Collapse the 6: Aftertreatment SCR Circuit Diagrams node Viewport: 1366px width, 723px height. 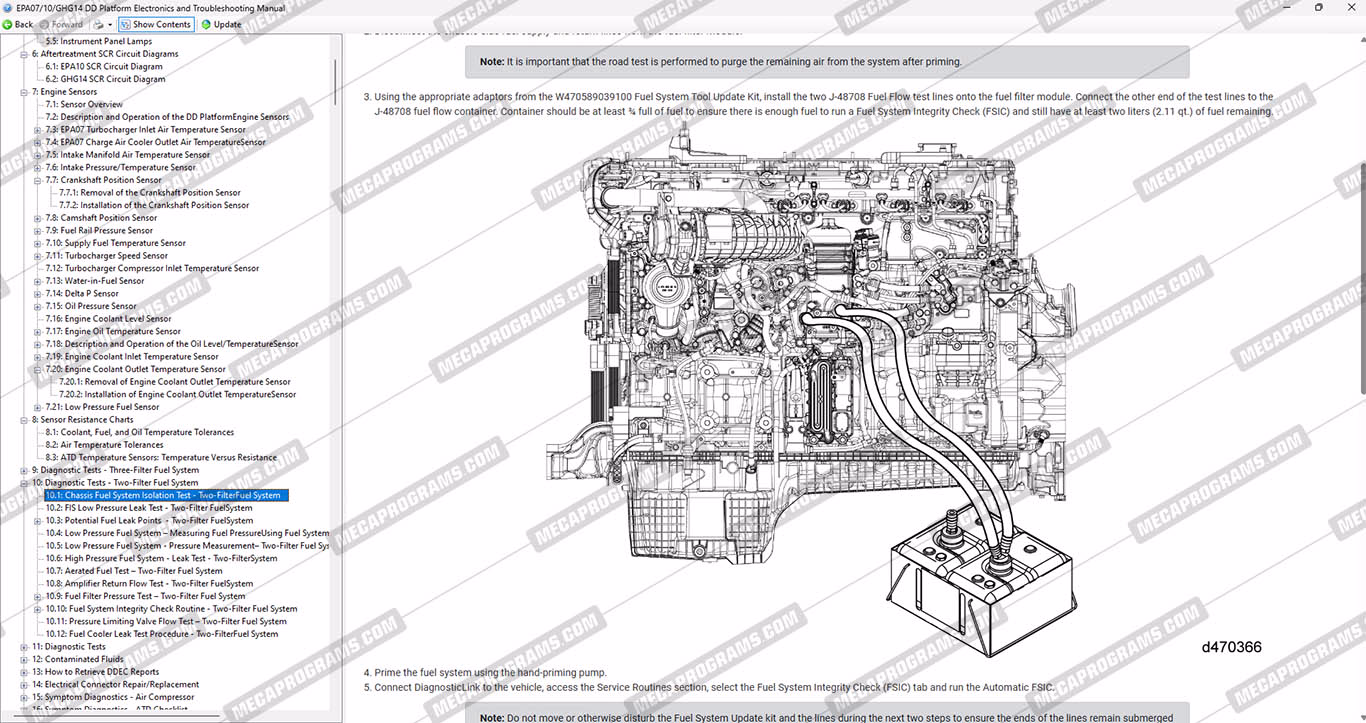click(x=24, y=54)
